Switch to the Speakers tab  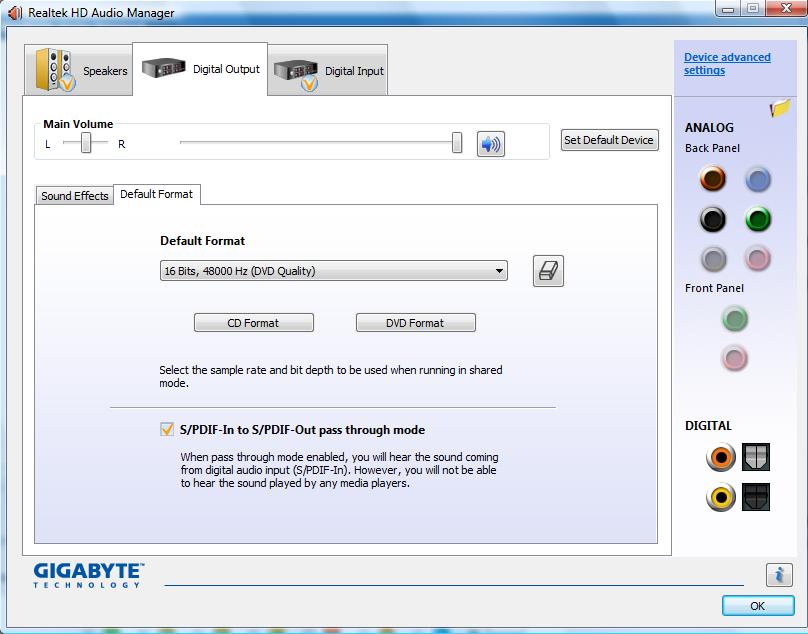[78, 70]
